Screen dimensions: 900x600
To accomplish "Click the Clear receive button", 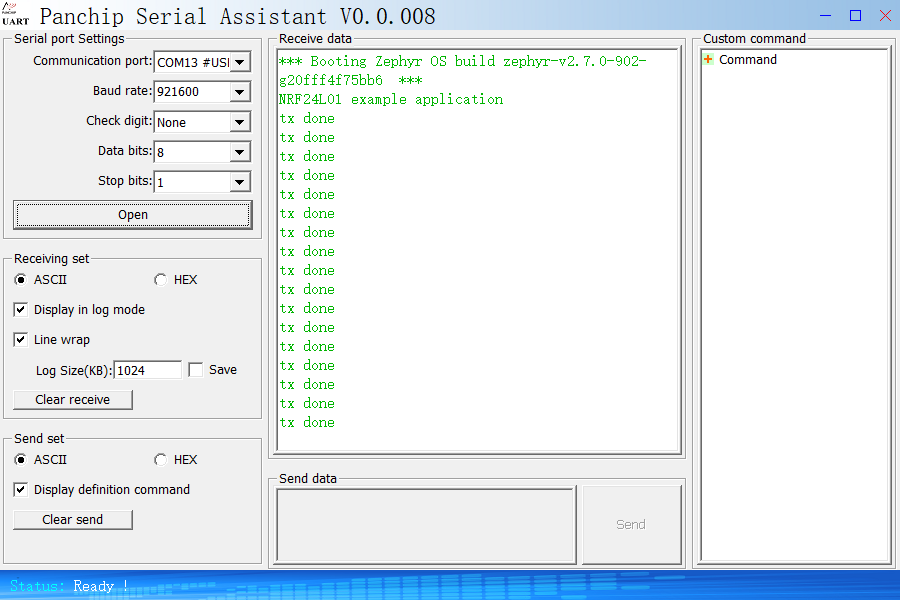I will point(73,400).
